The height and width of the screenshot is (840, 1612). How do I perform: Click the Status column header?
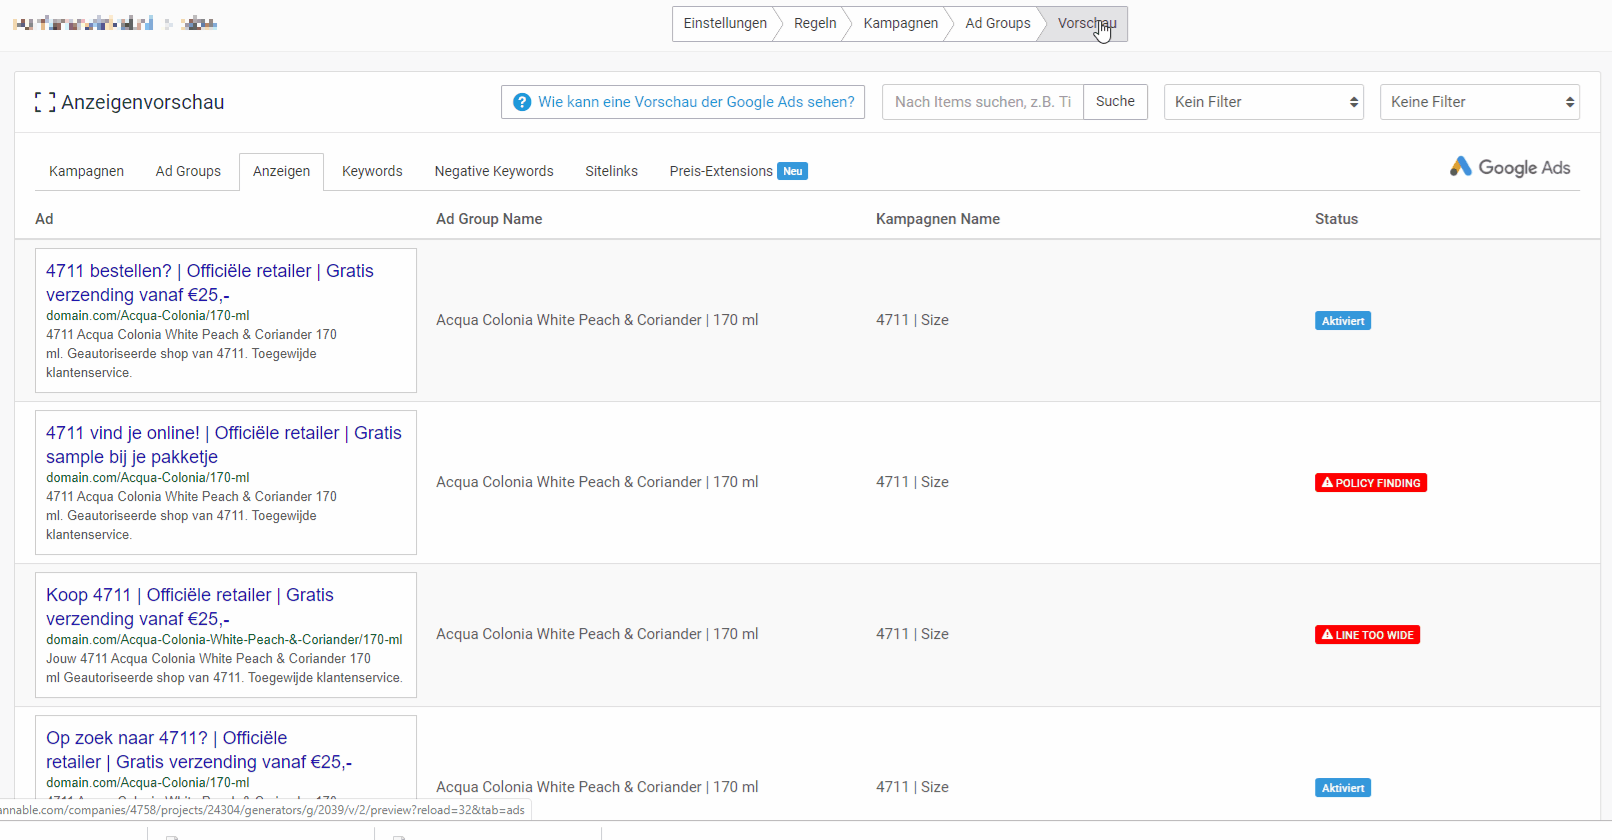1336,219
